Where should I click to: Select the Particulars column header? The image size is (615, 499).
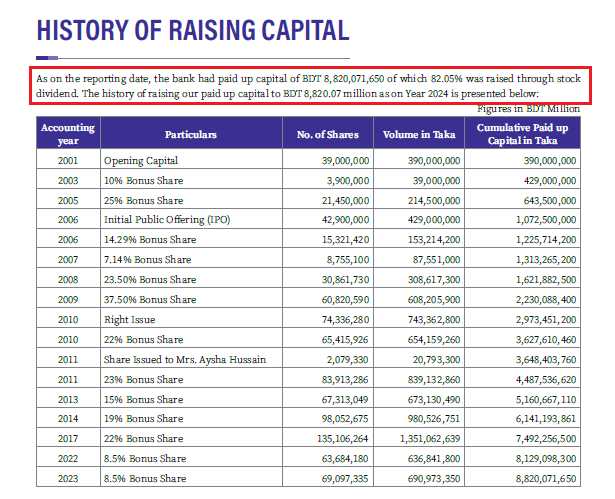tap(191, 134)
